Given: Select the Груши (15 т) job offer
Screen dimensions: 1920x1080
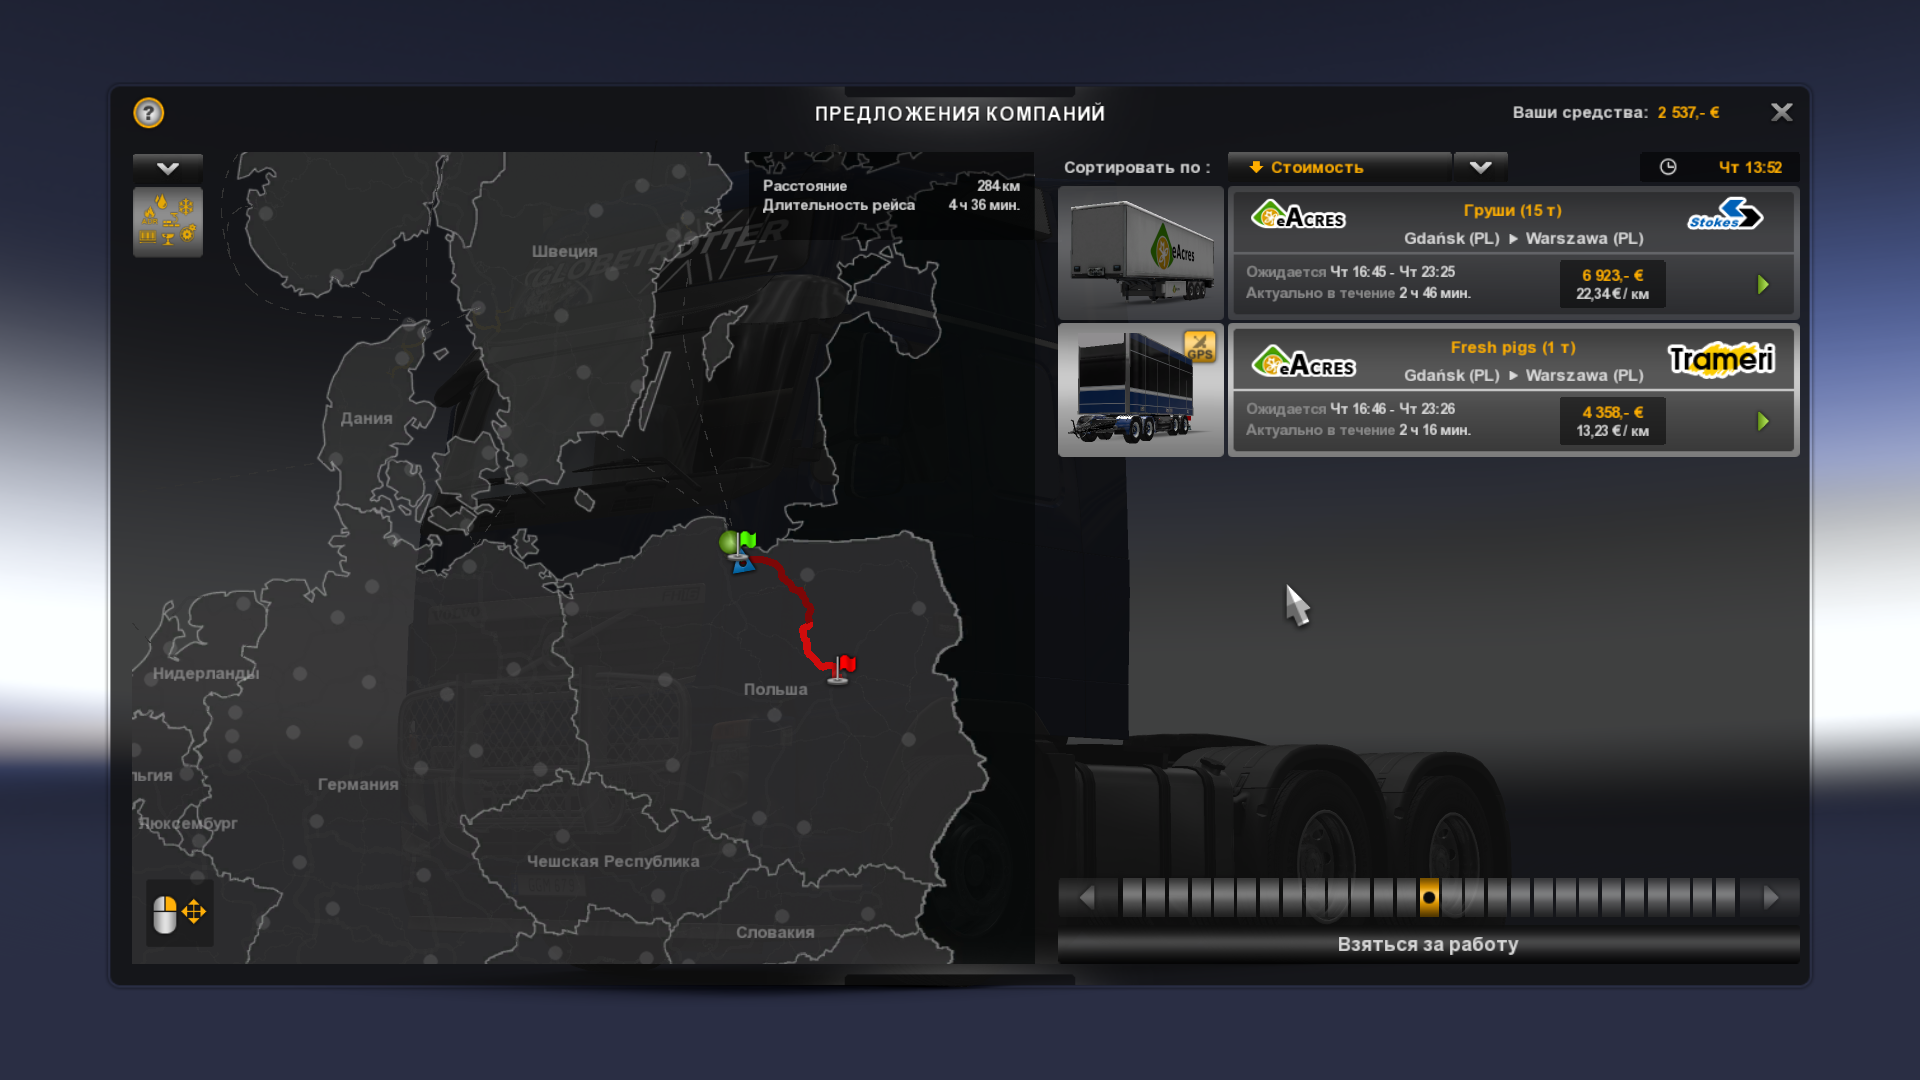Looking at the screenshot, I should pos(1512,222).
